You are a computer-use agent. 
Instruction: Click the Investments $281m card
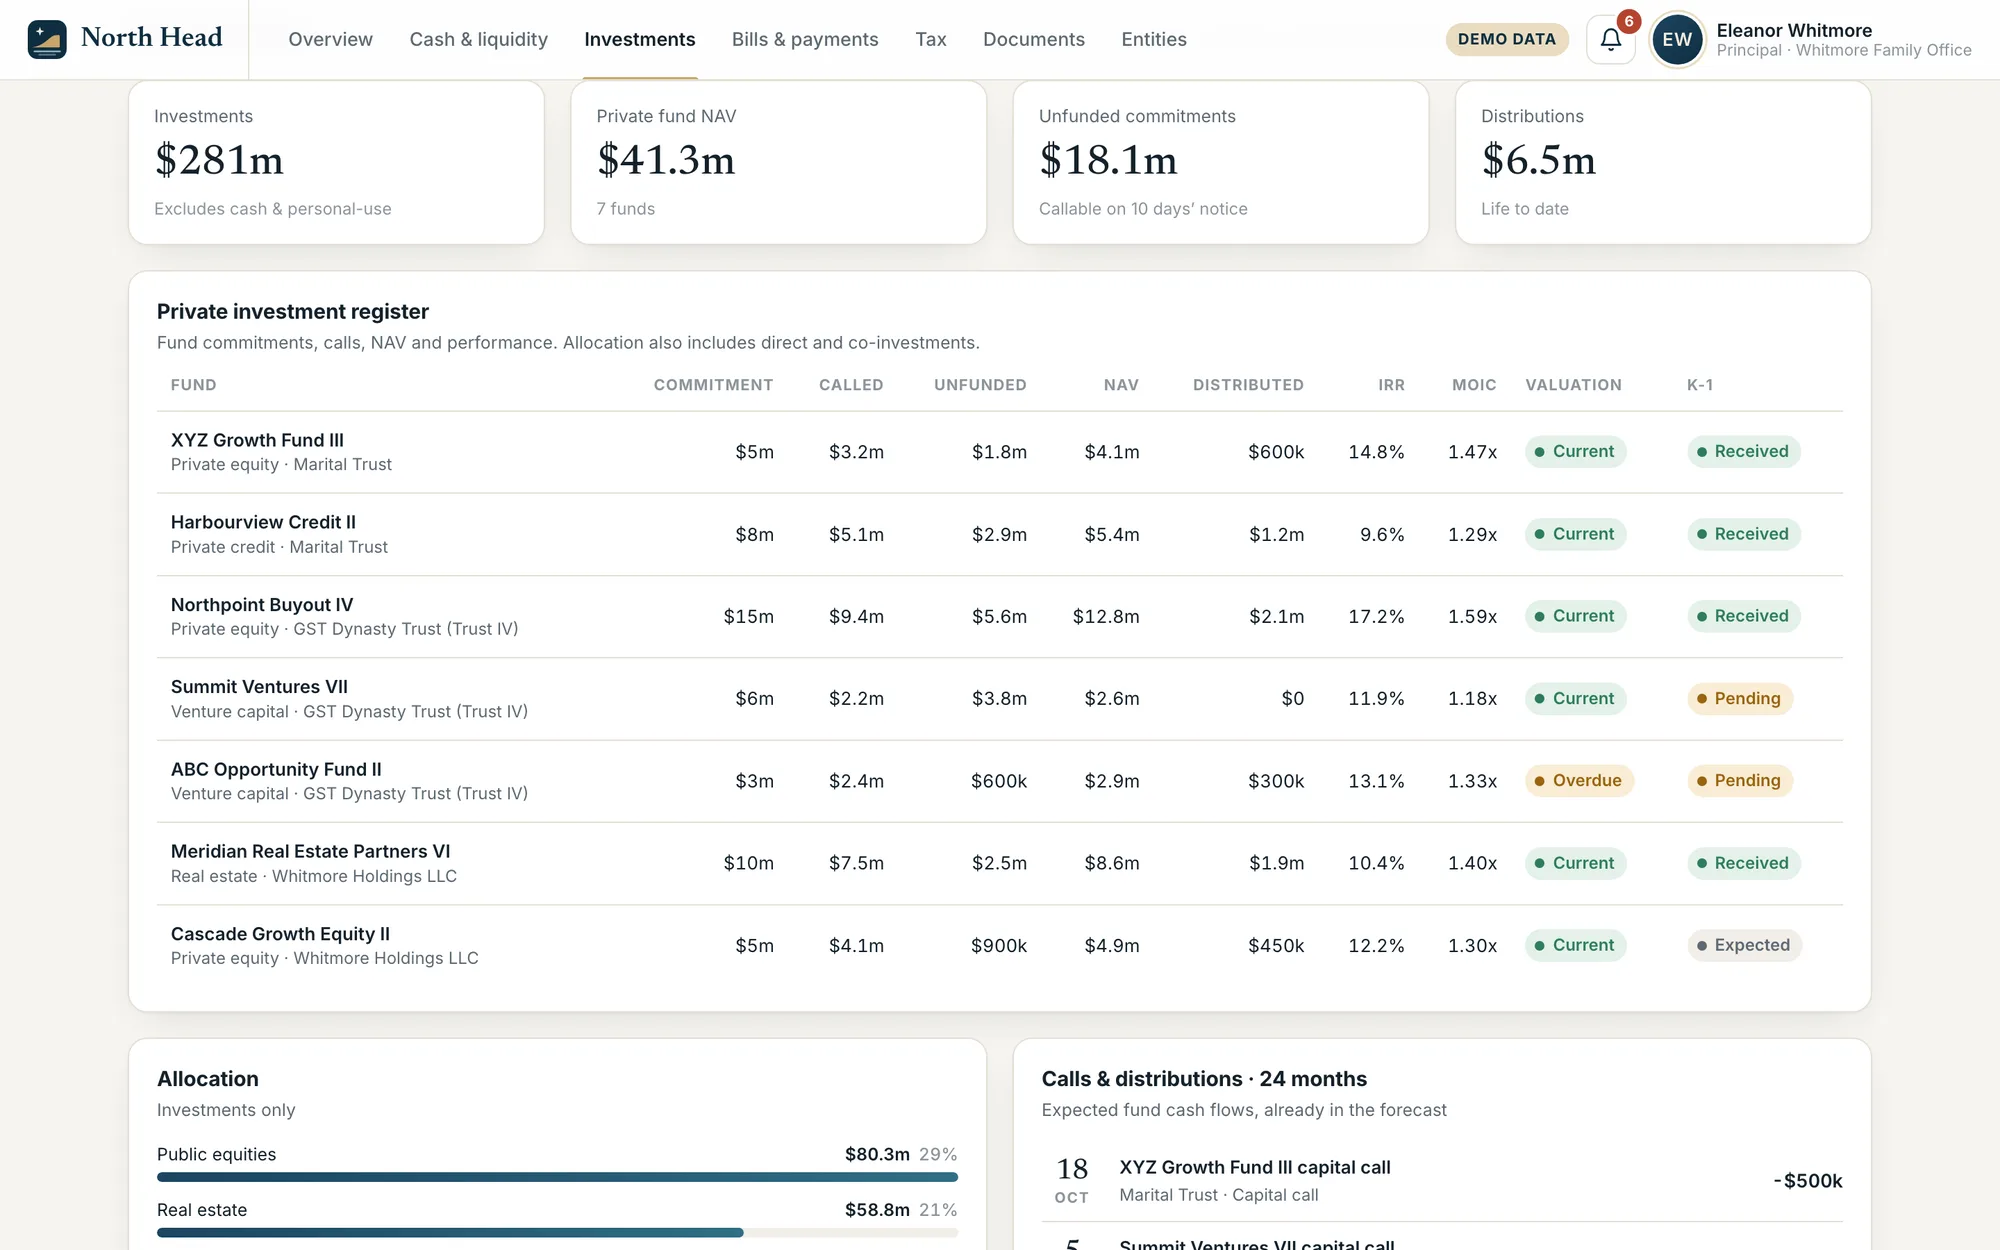[x=336, y=163]
